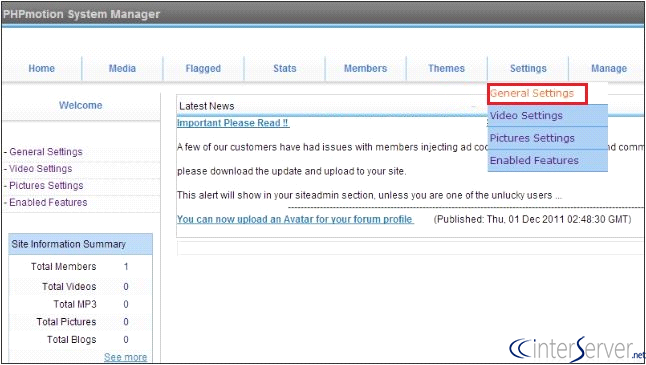Click the Total Members row label

click(x=63, y=267)
